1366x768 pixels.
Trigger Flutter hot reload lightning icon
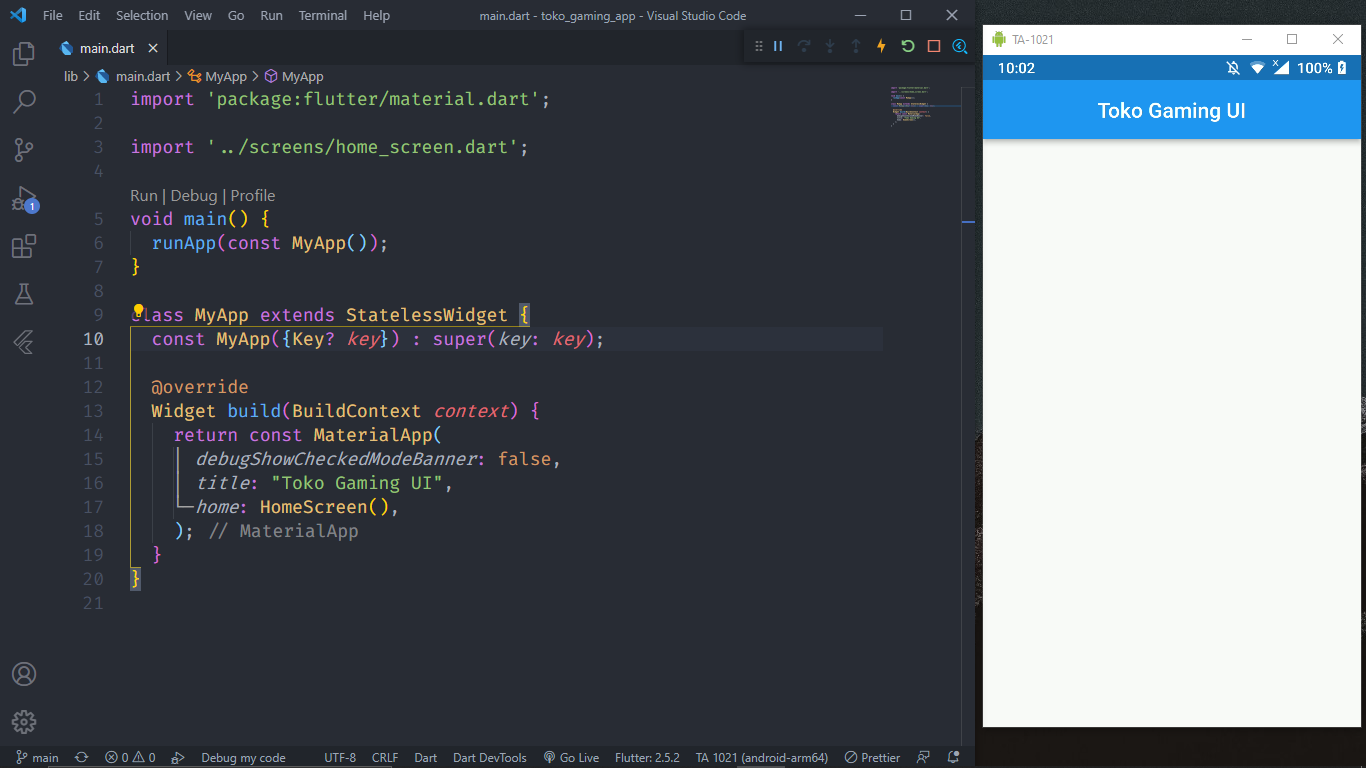881,46
